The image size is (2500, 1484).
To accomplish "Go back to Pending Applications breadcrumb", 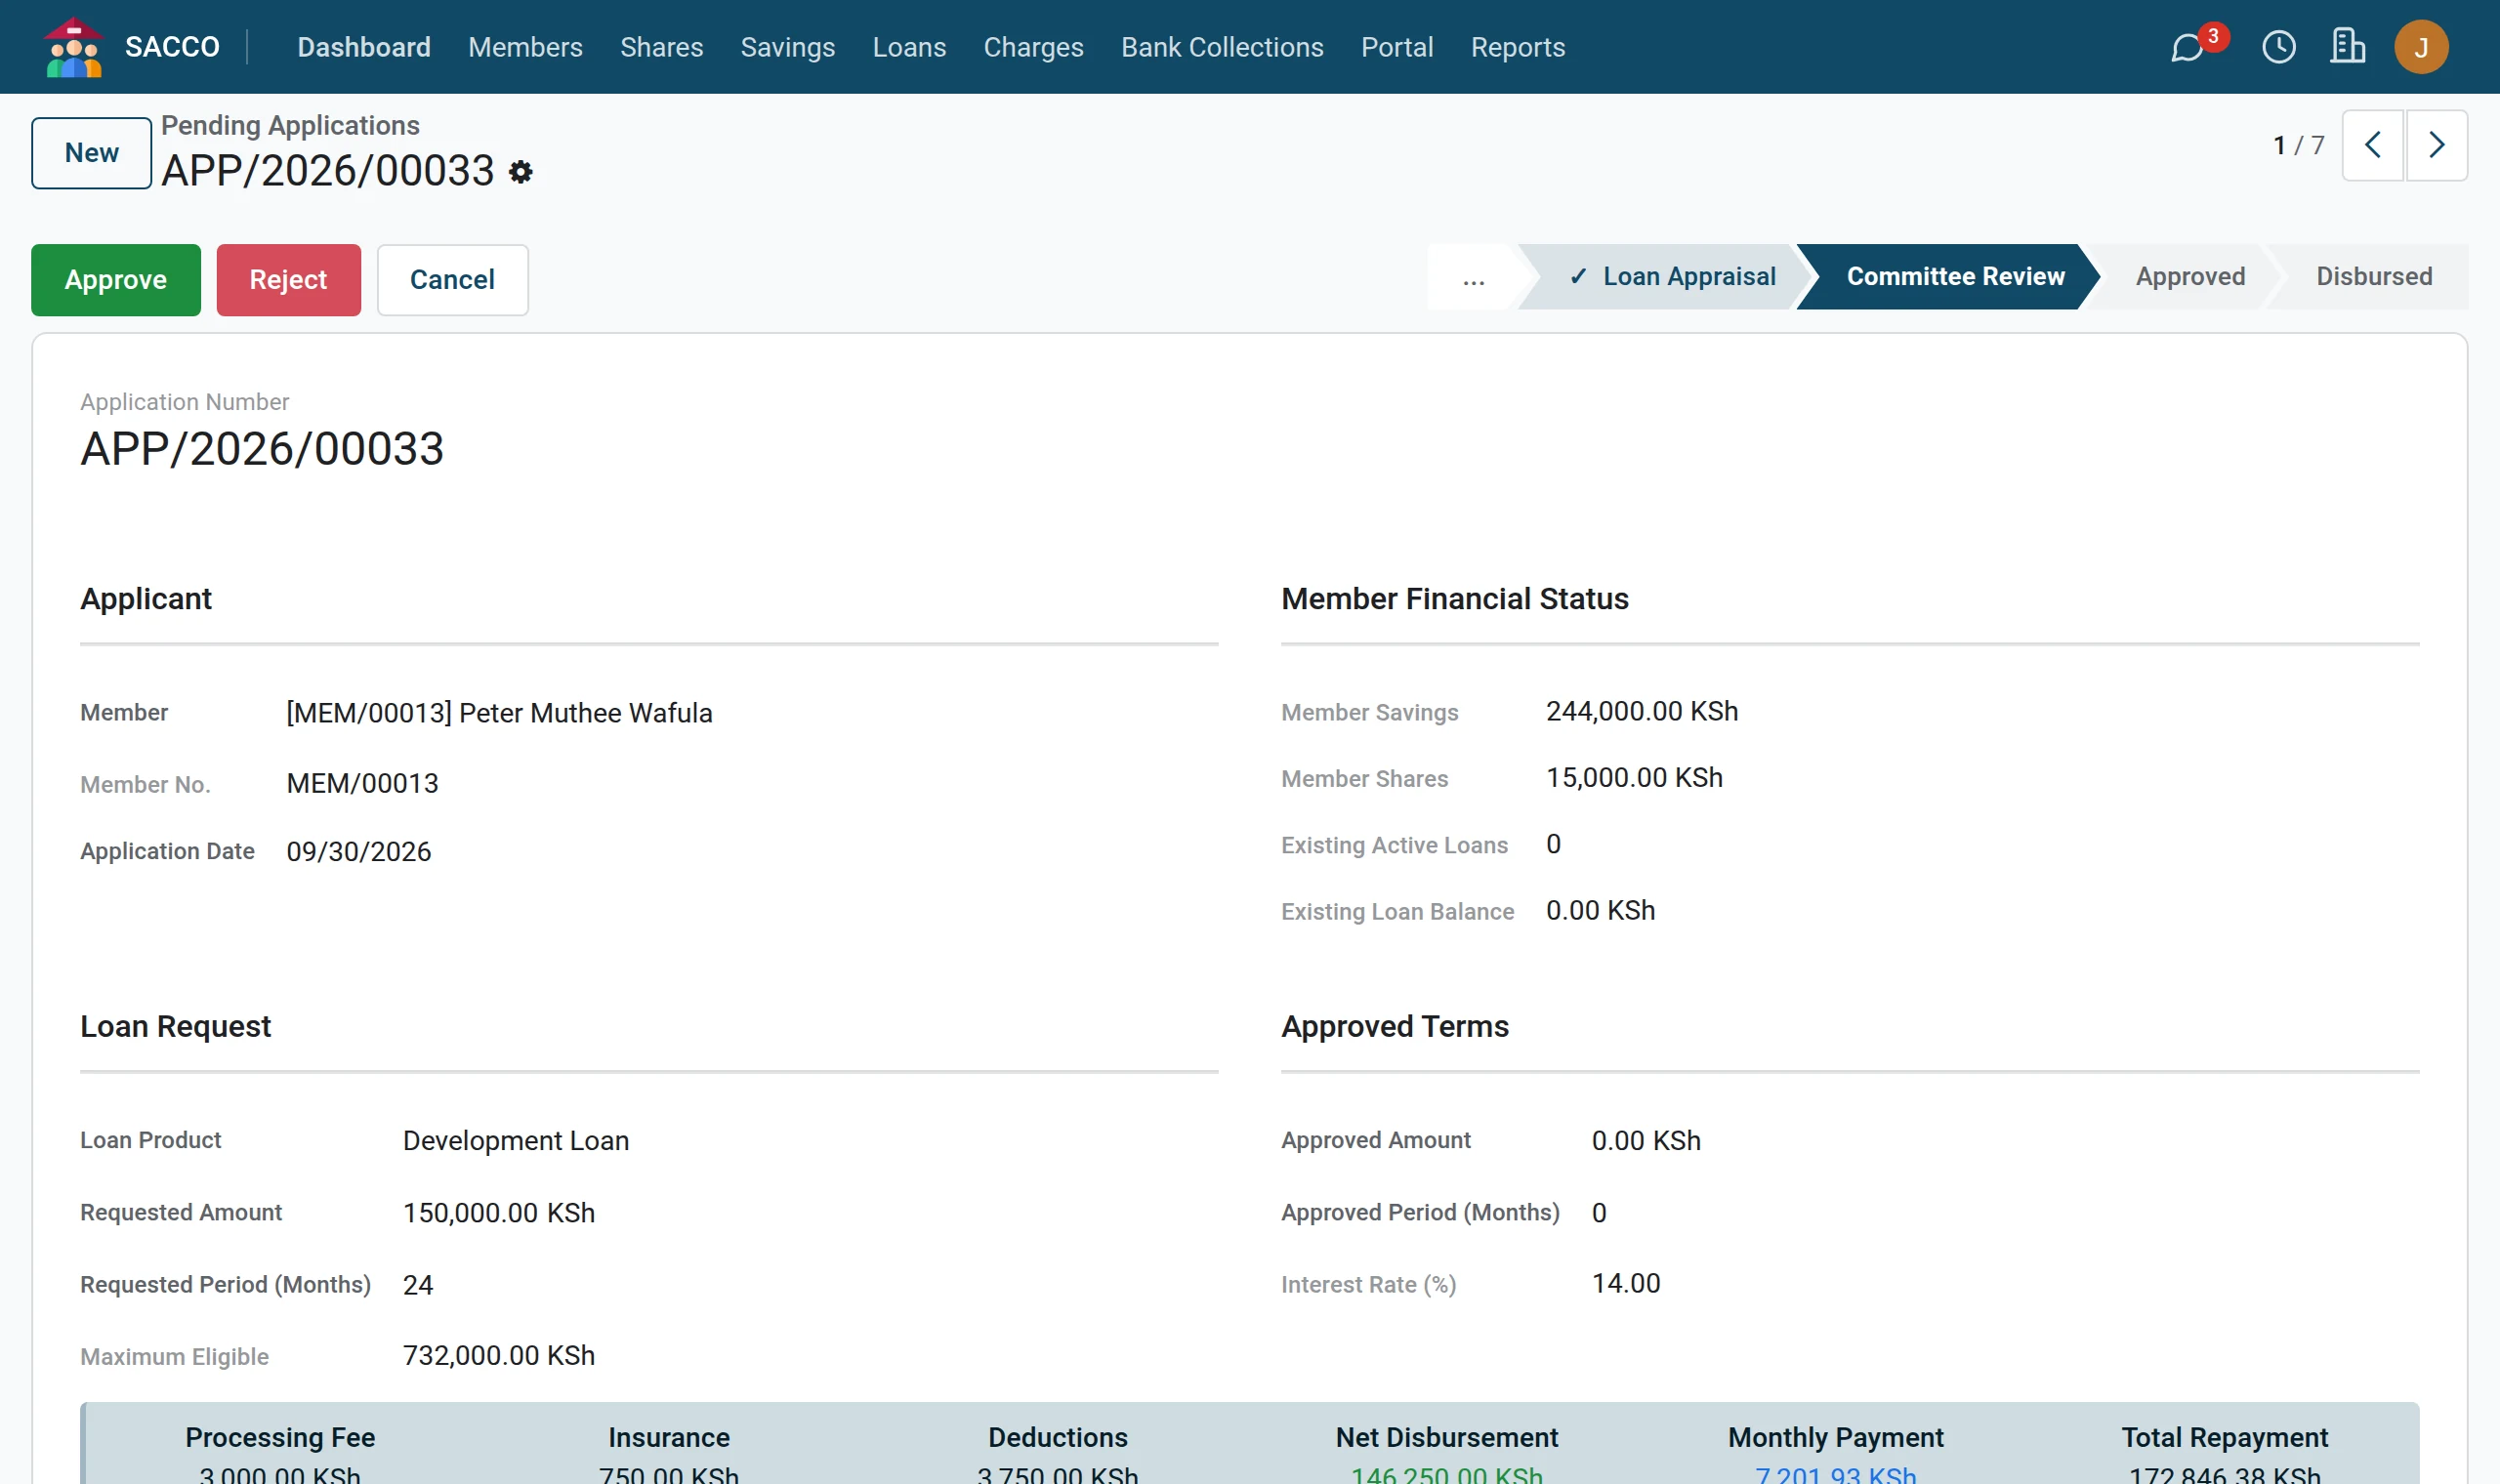I will tap(290, 126).
